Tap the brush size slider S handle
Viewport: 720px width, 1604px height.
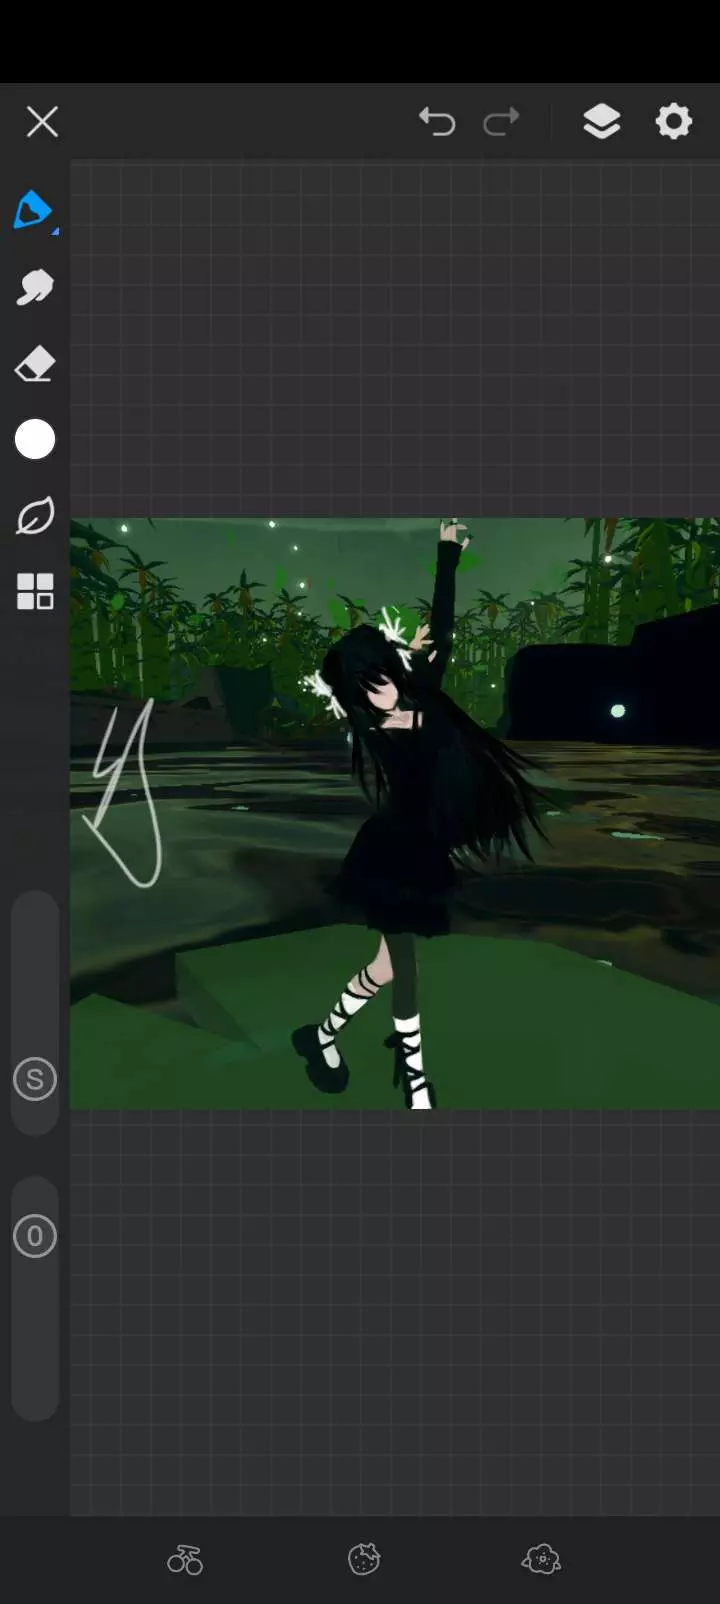point(35,1080)
